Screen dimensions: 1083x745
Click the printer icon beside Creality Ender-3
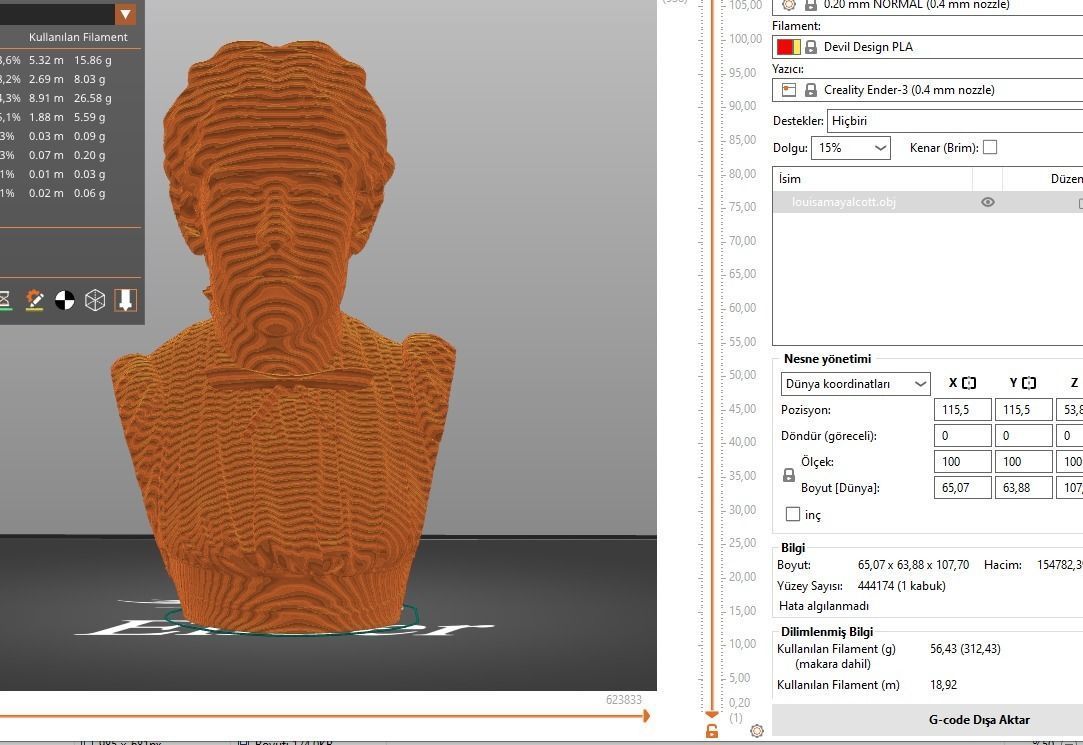(789, 90)
